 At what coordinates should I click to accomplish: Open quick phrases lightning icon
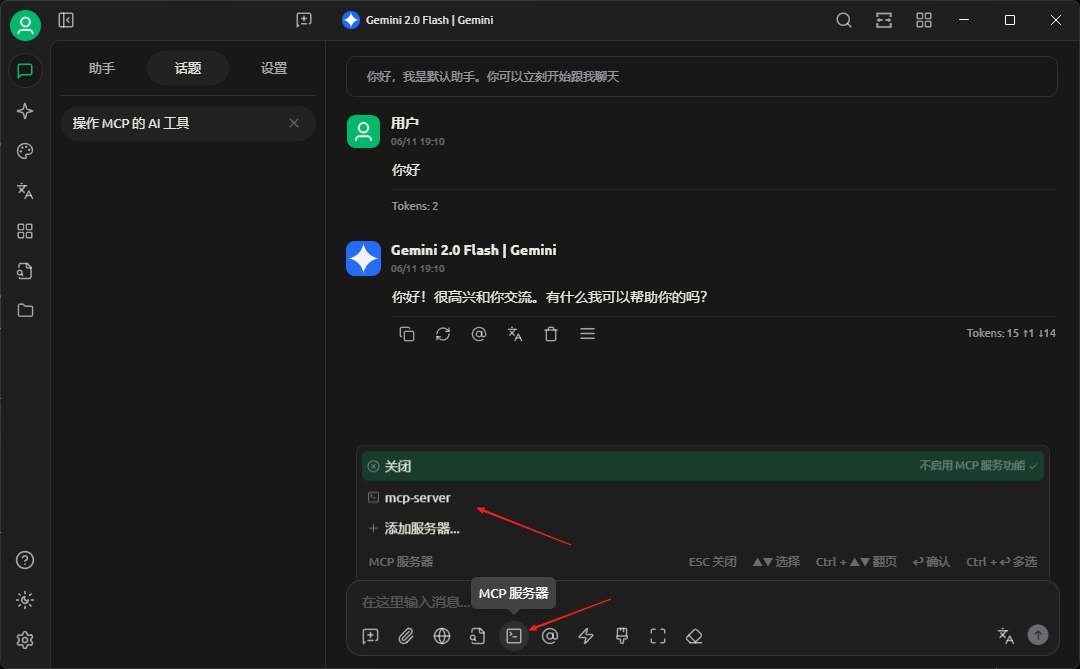(x=586, y=636)
